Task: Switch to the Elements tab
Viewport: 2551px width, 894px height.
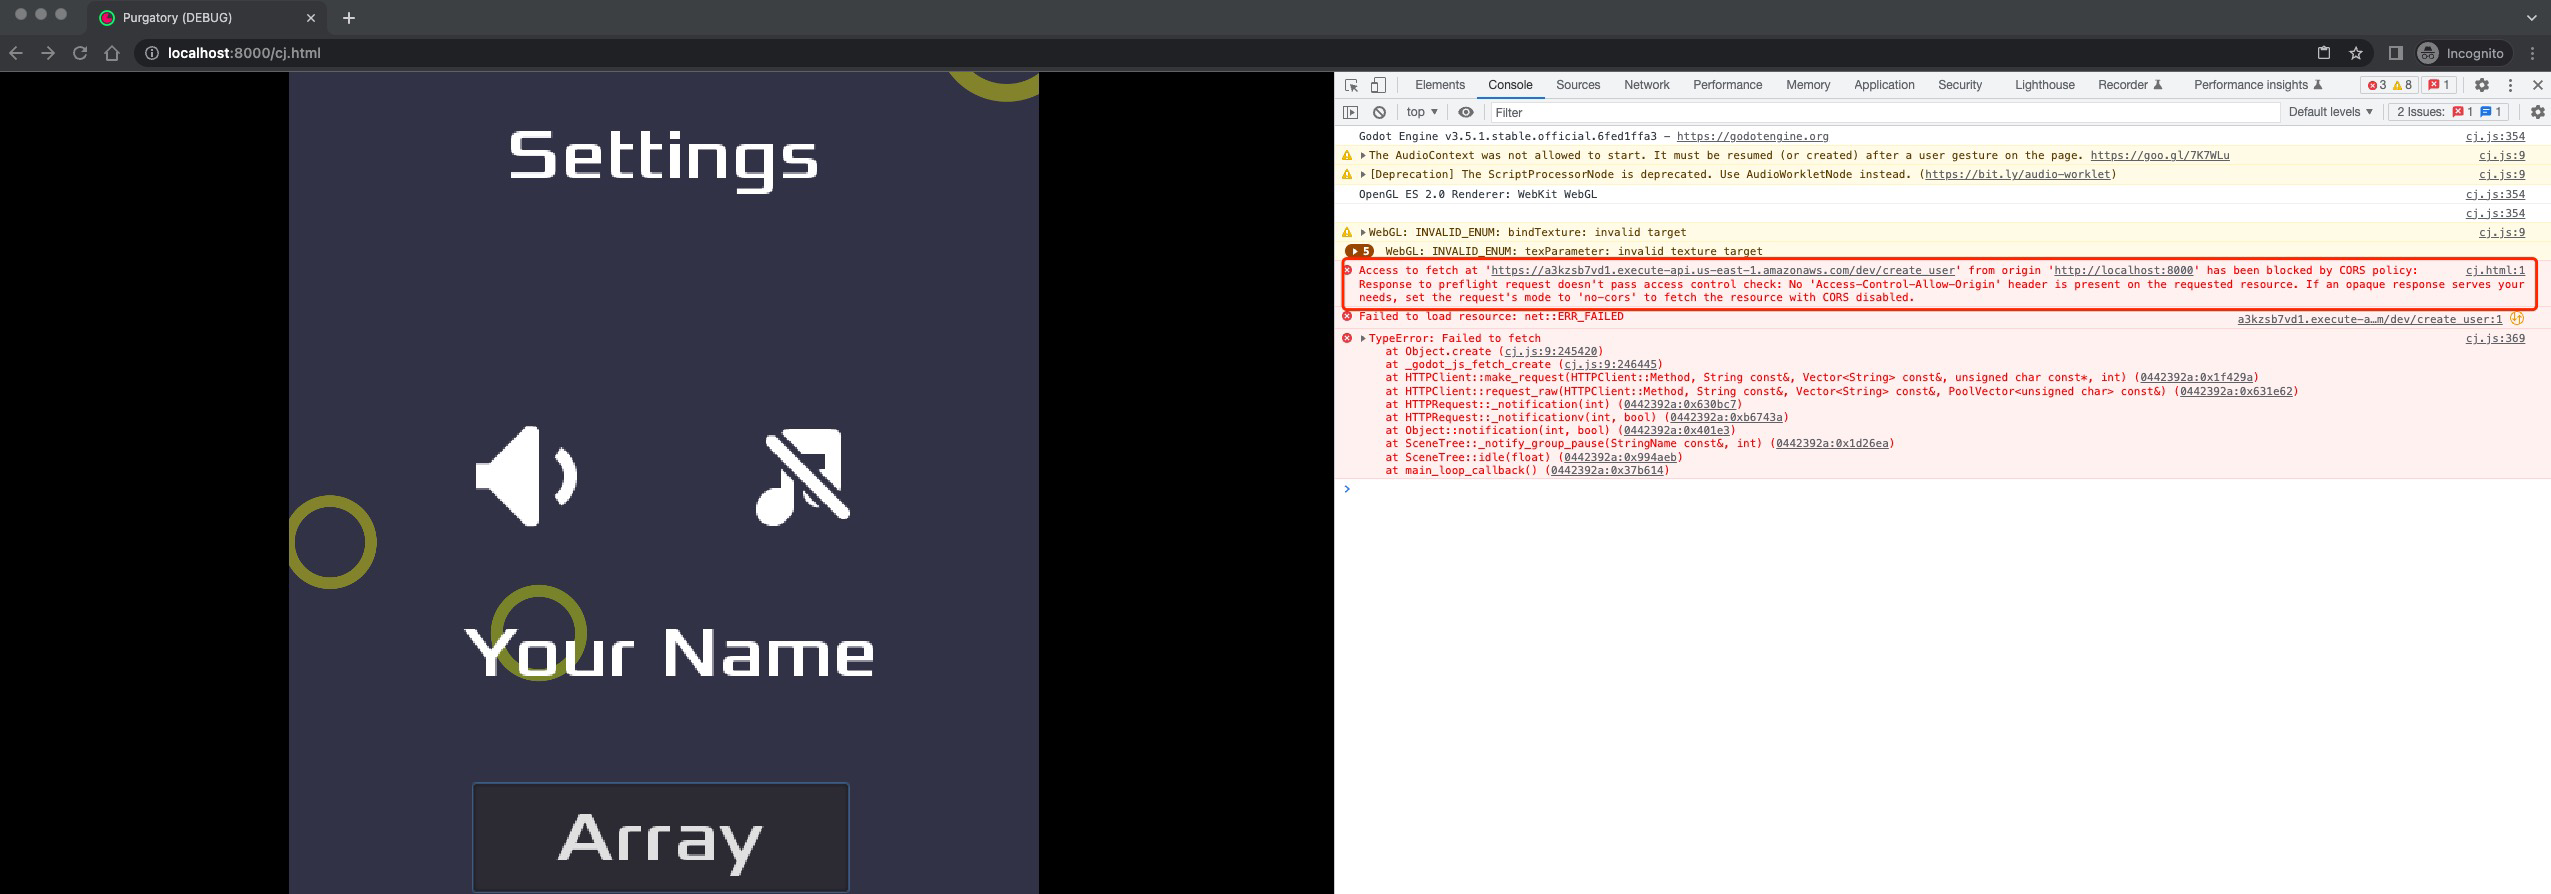Action: click(x=1440, y=85)
